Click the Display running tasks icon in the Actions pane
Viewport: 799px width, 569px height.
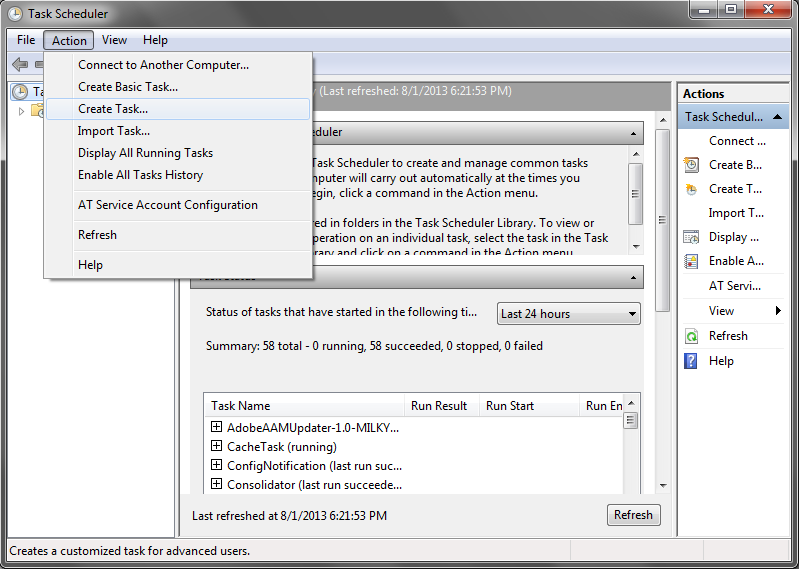691,237
